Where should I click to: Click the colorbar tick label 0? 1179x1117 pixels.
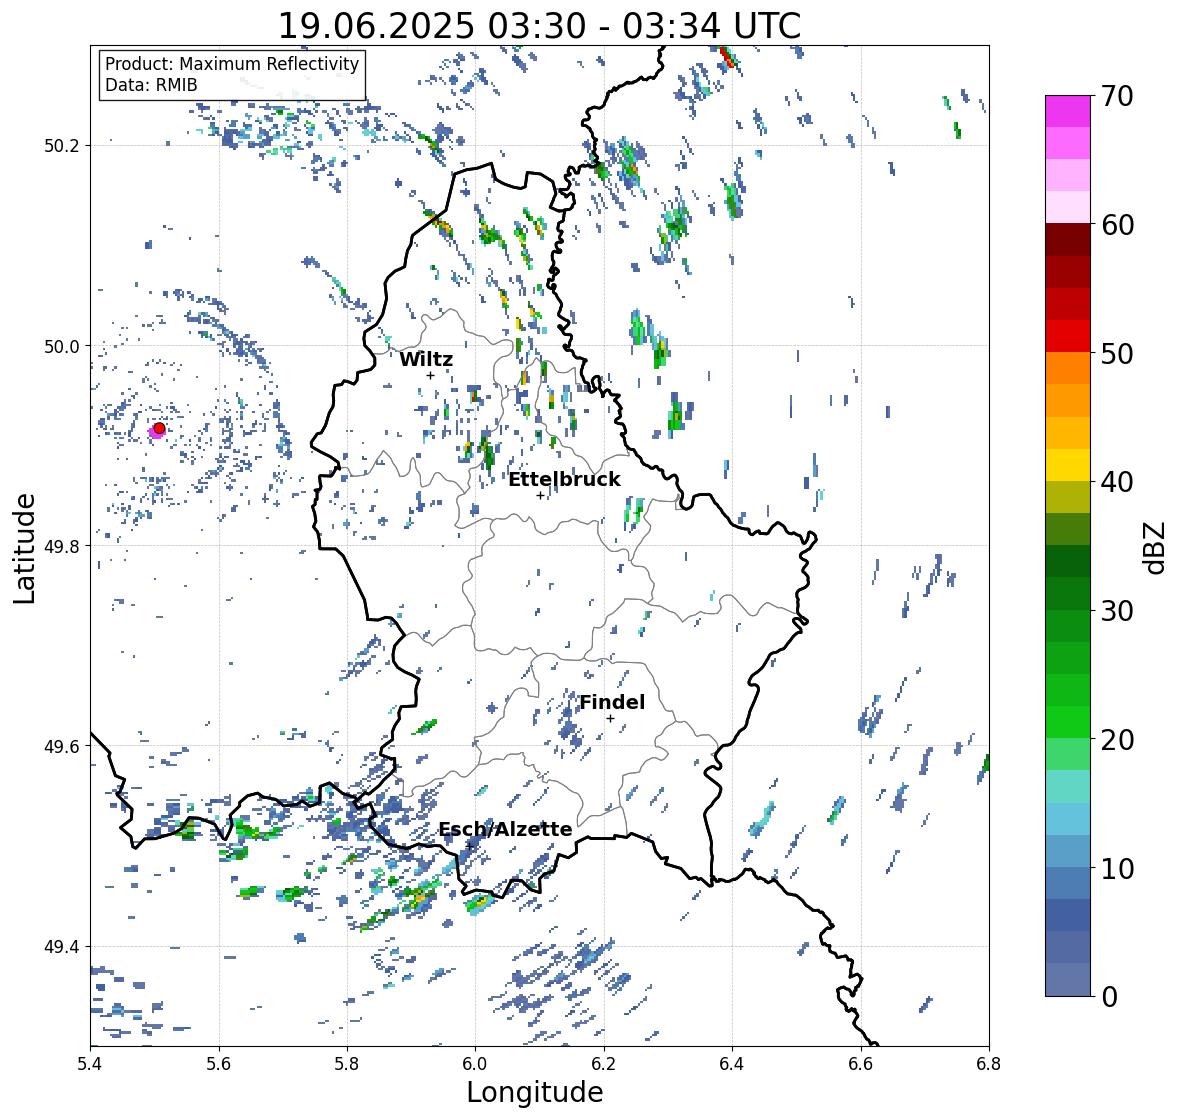pos(1109,997)
